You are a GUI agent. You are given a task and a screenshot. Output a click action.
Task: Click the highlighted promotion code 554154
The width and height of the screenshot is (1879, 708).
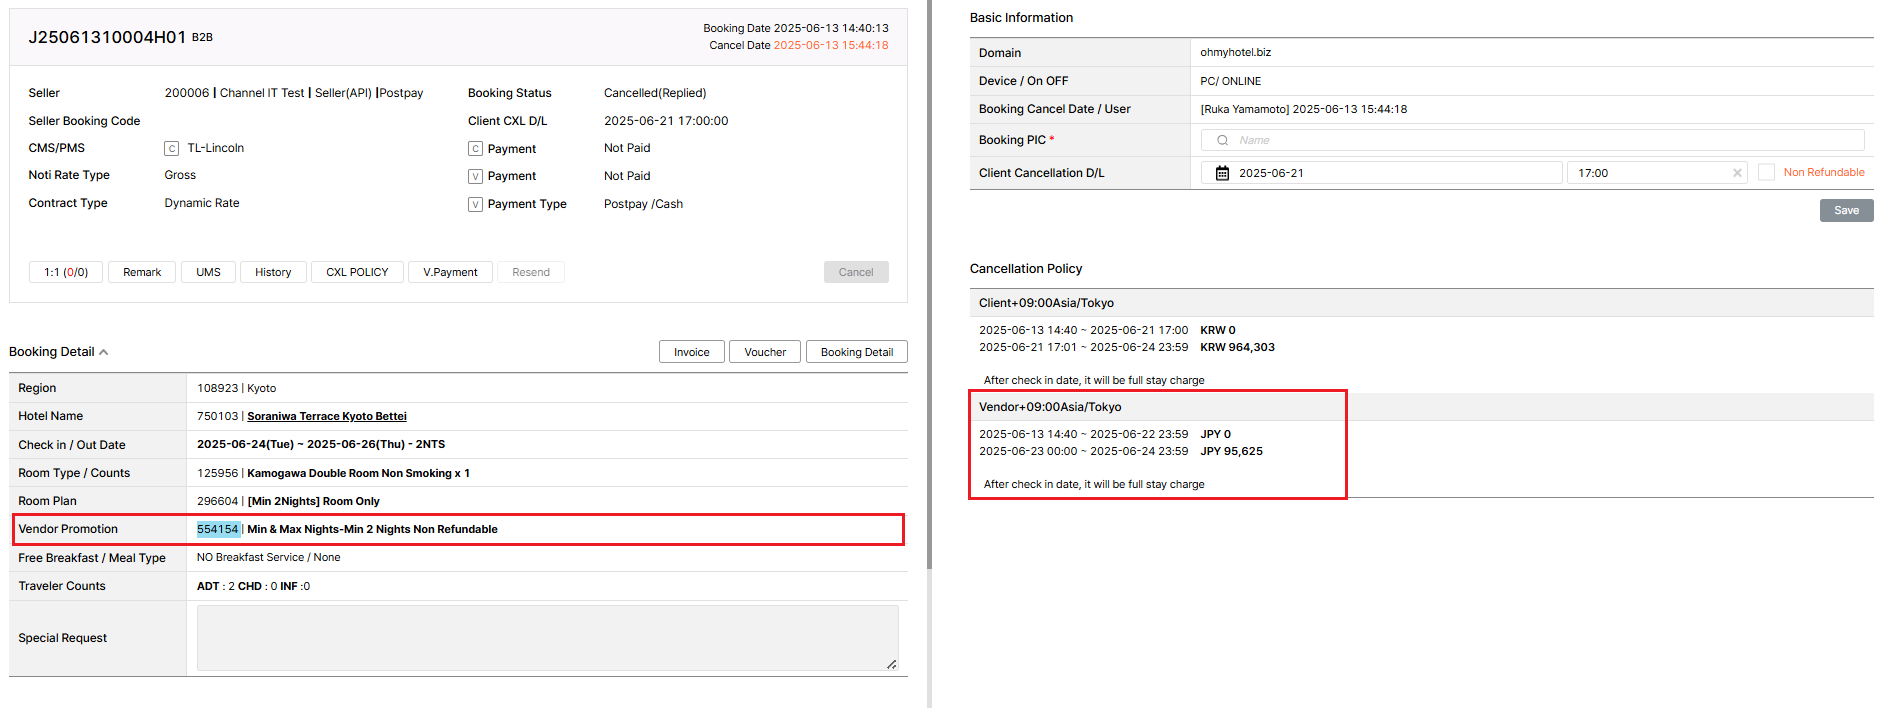point(217,529)
